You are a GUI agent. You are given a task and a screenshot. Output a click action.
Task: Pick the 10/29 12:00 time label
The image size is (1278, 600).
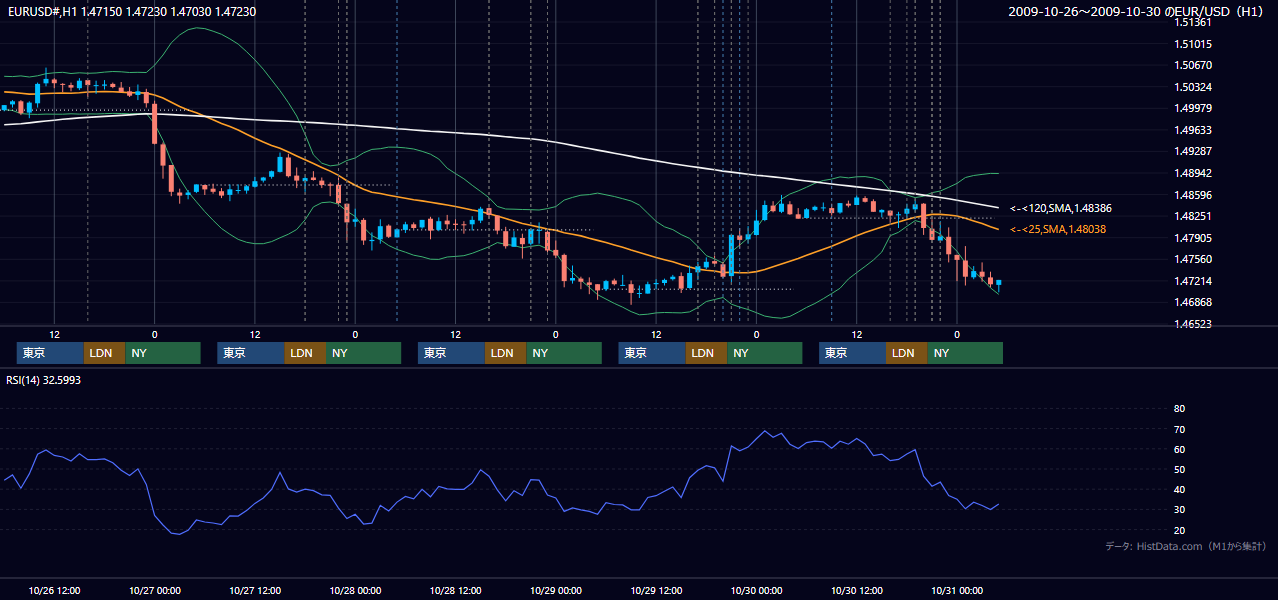[656, 590]
